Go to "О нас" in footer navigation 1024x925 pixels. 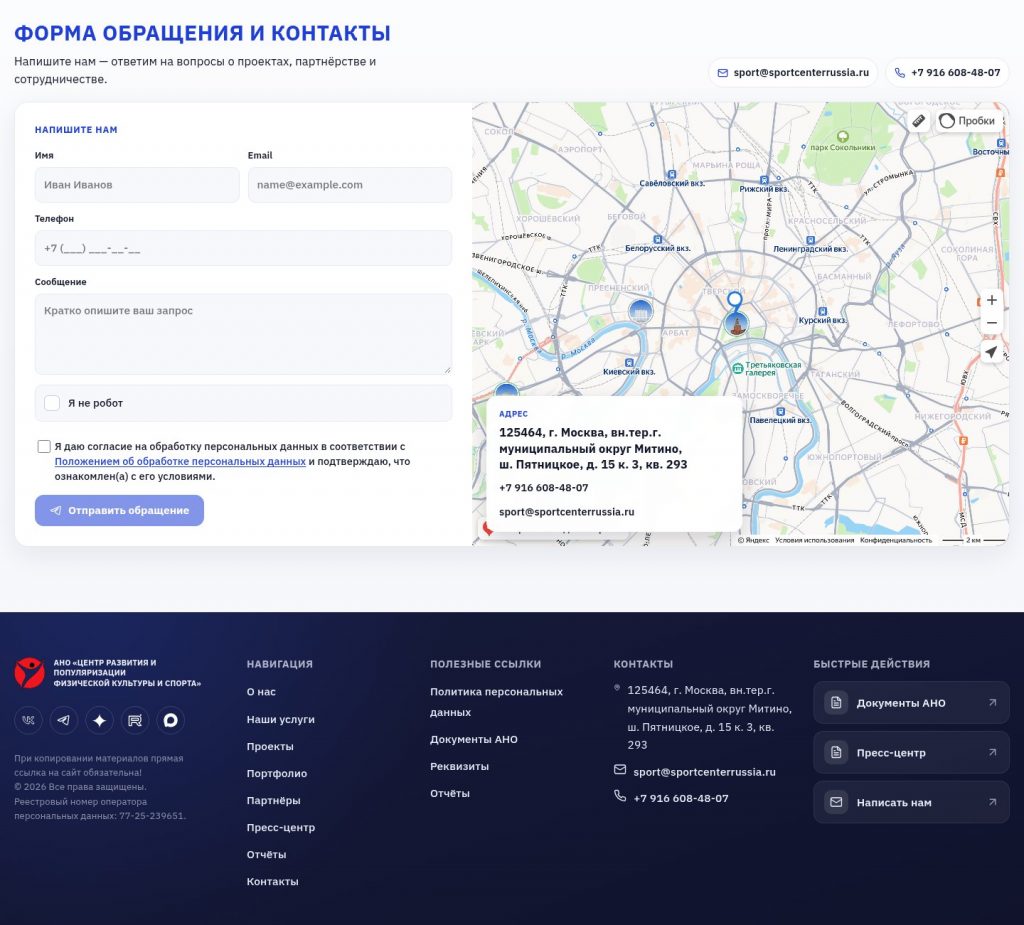pyautogui.click(x=261, y=692)
